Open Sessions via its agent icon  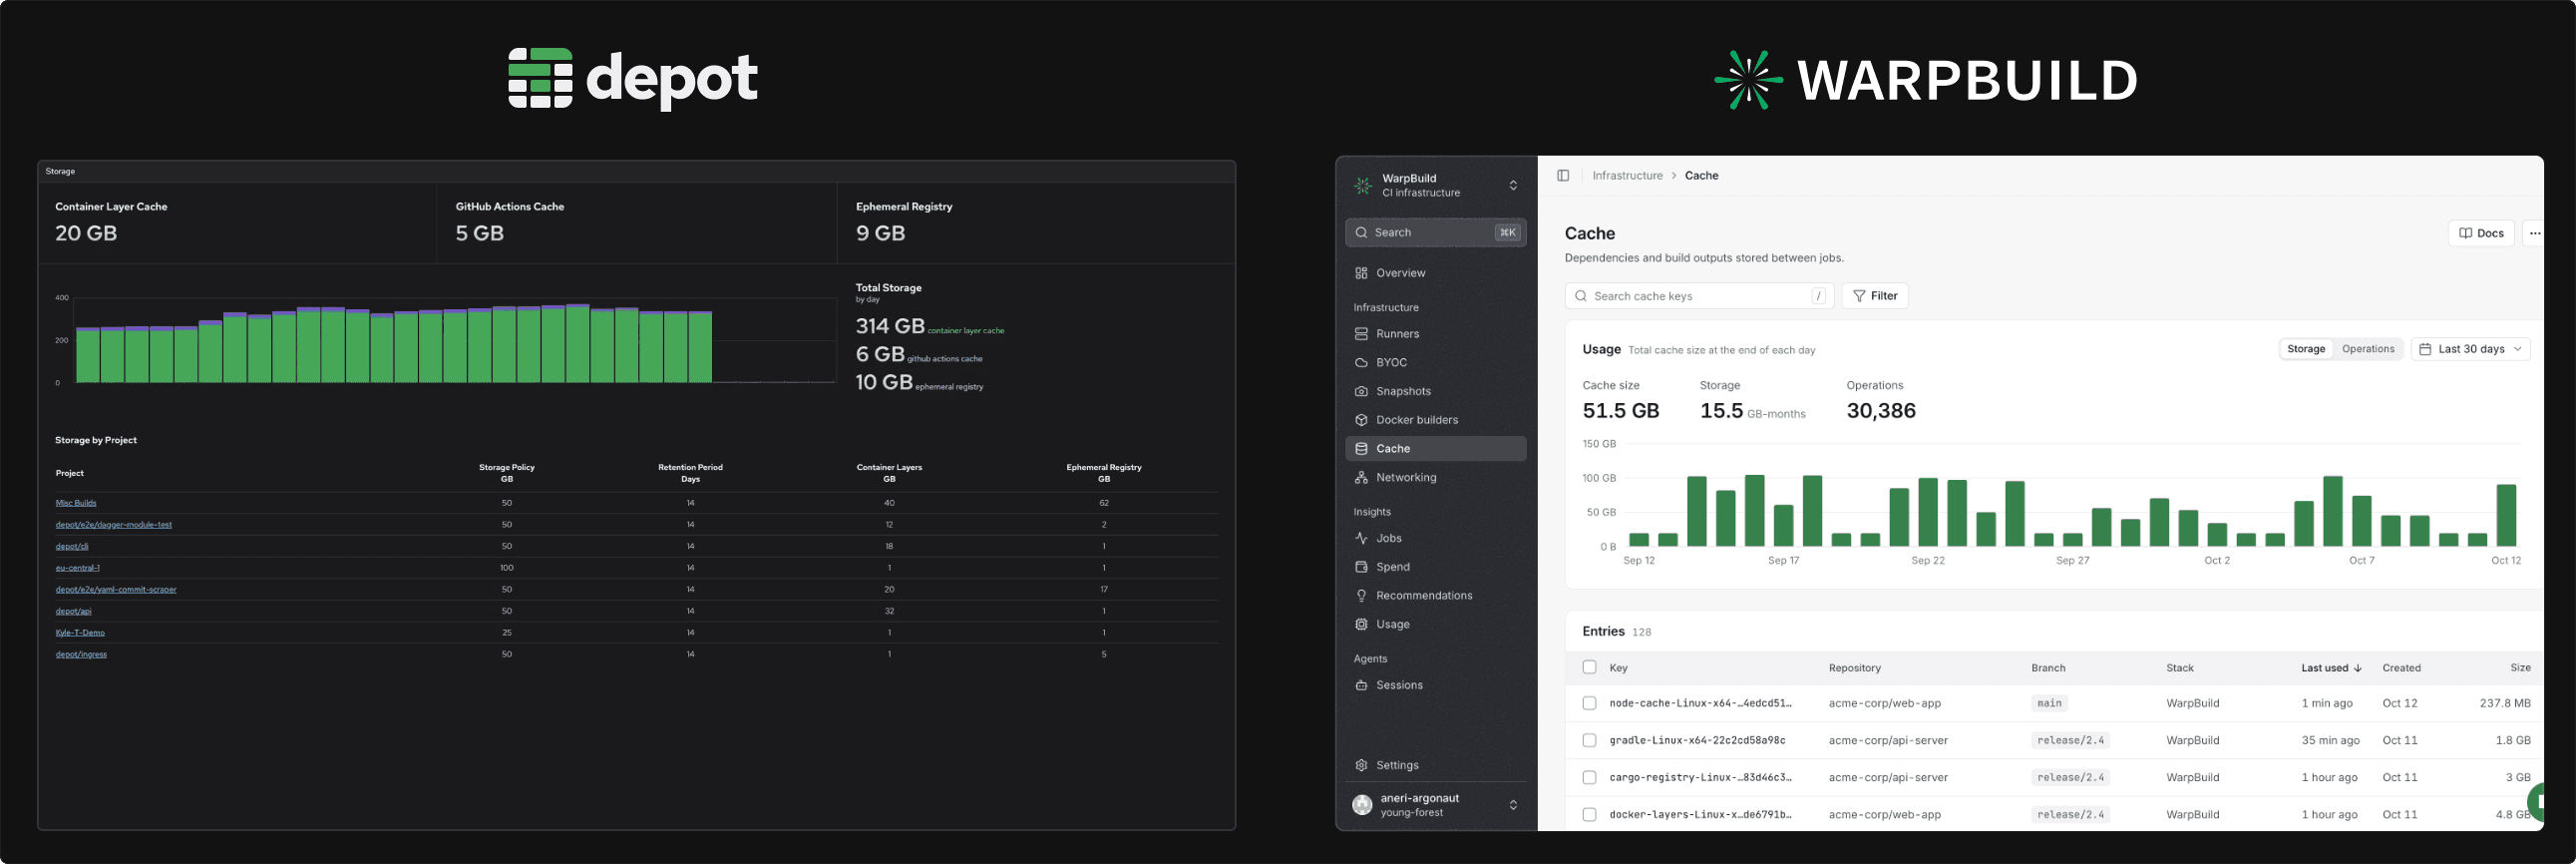pyautogui.click(x=1361, y=686)
